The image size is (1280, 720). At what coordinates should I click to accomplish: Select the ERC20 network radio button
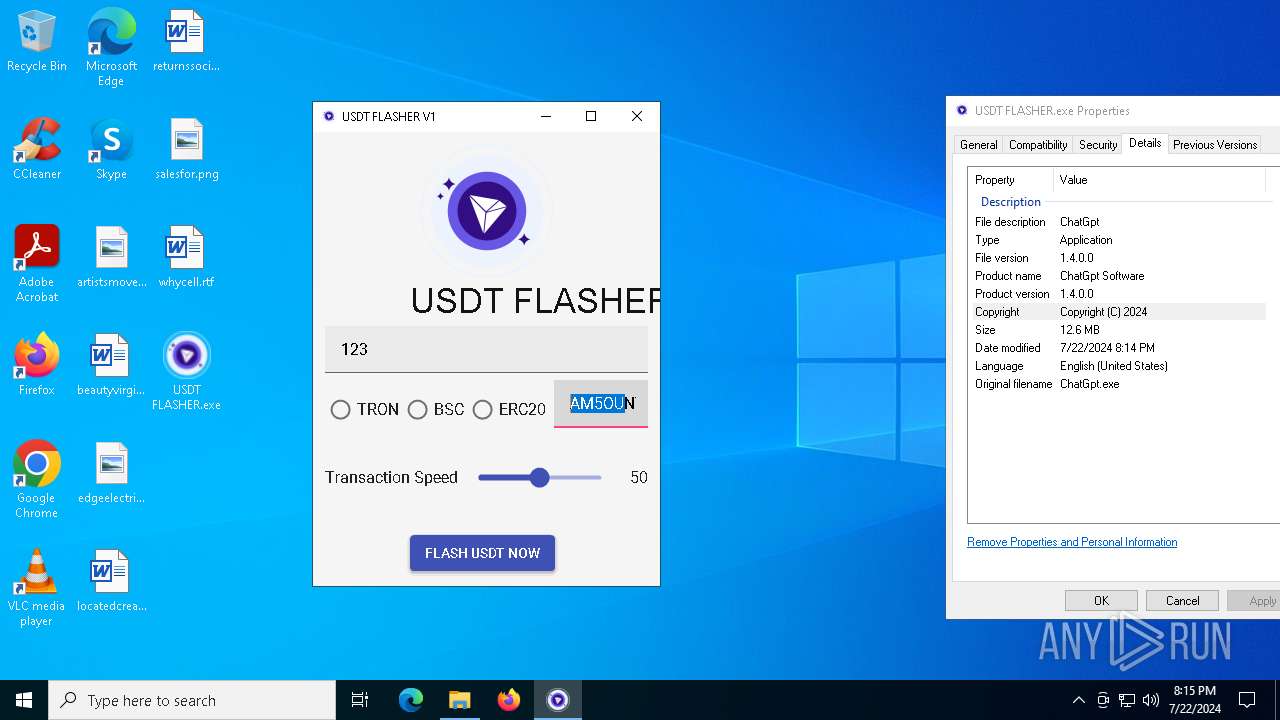pos(483,410)
